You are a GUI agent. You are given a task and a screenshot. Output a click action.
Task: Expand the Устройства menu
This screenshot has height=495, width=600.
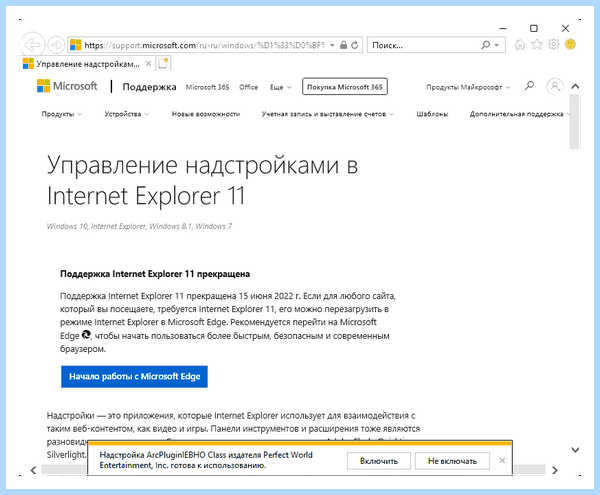(x=127, y=114)
